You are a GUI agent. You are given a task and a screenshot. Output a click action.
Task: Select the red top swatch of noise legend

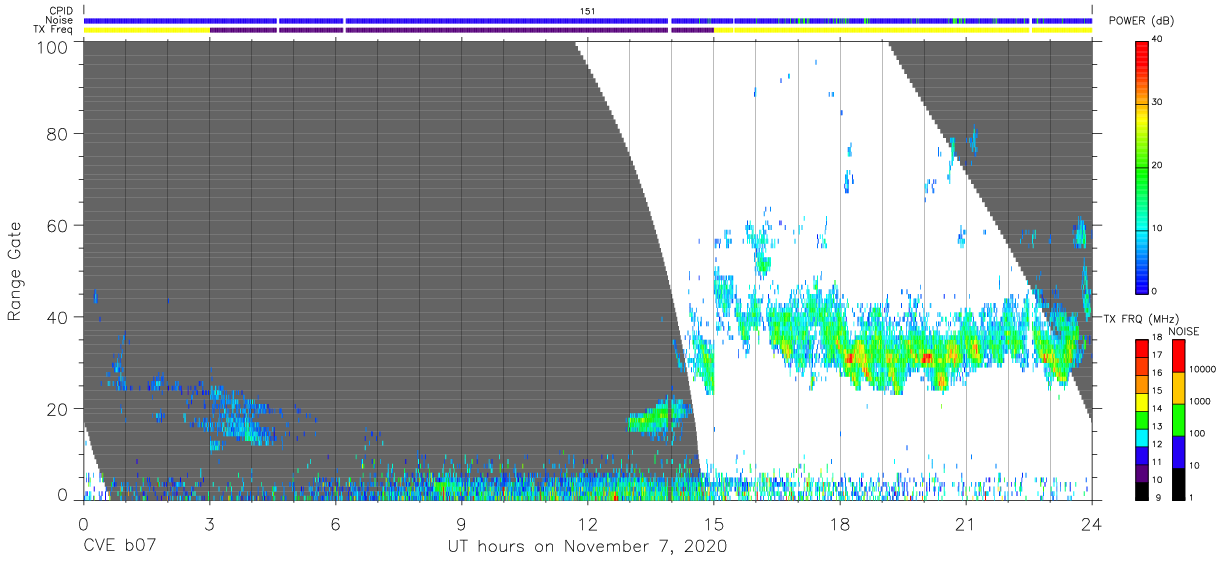click(1177, 356)
